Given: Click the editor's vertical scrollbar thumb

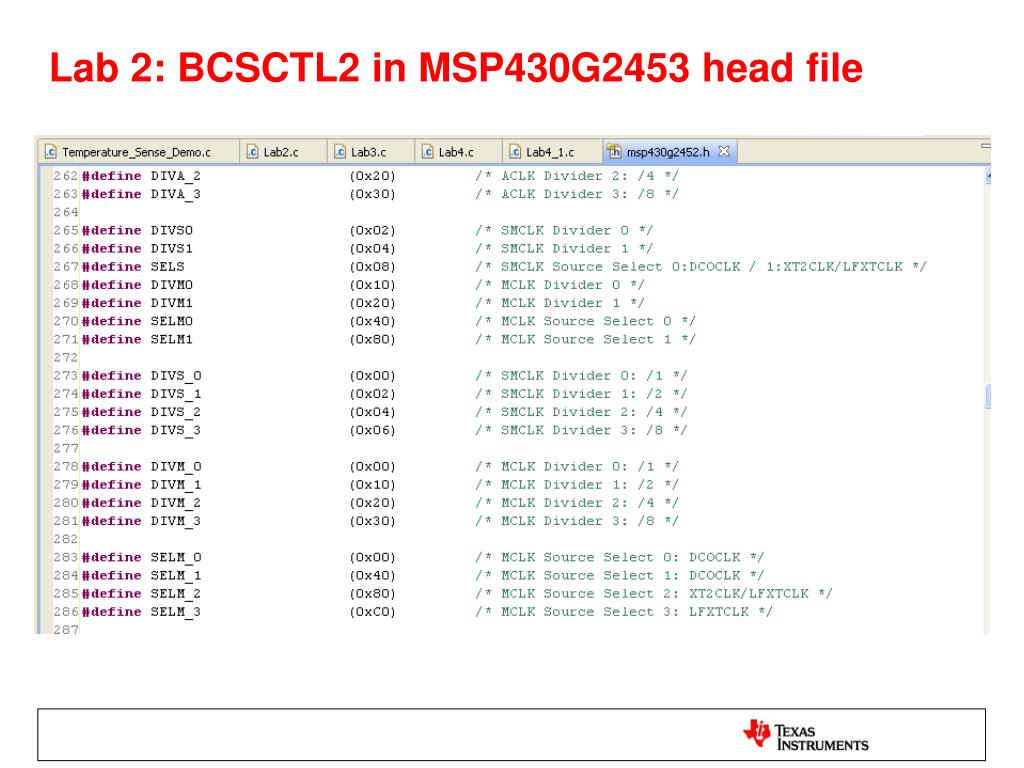Looking at the screenshot, I should click(987, 396).
